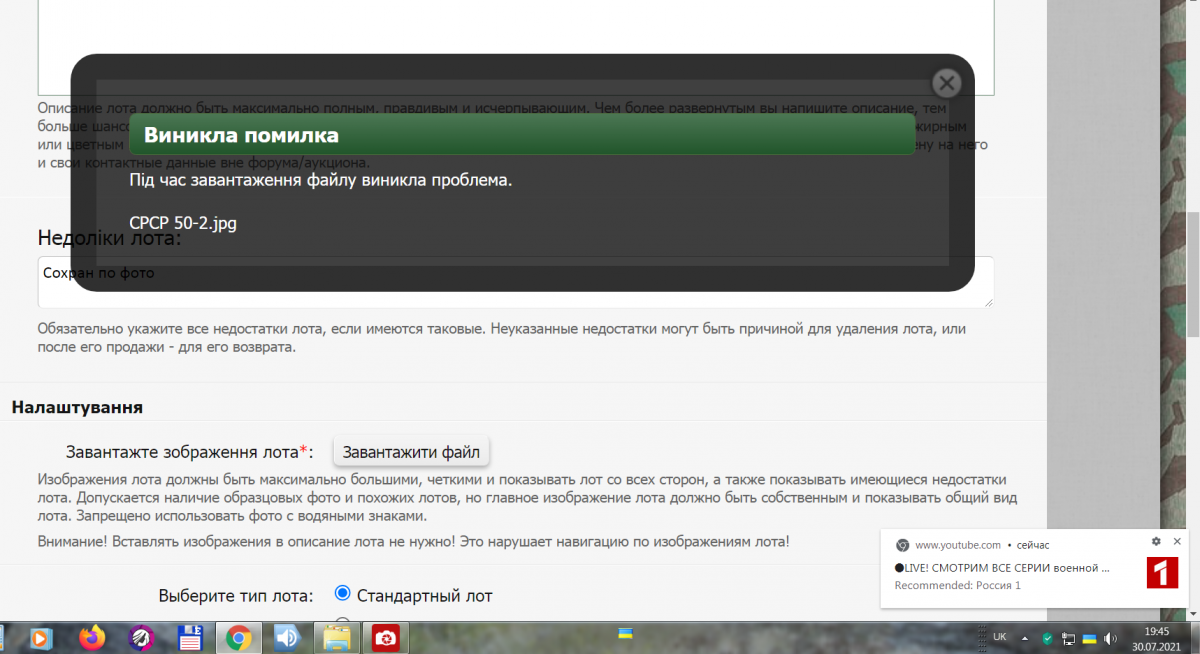Click the 'Виникла помилка' error title bar
1200x654 pixels.
[x=522, y=134]
